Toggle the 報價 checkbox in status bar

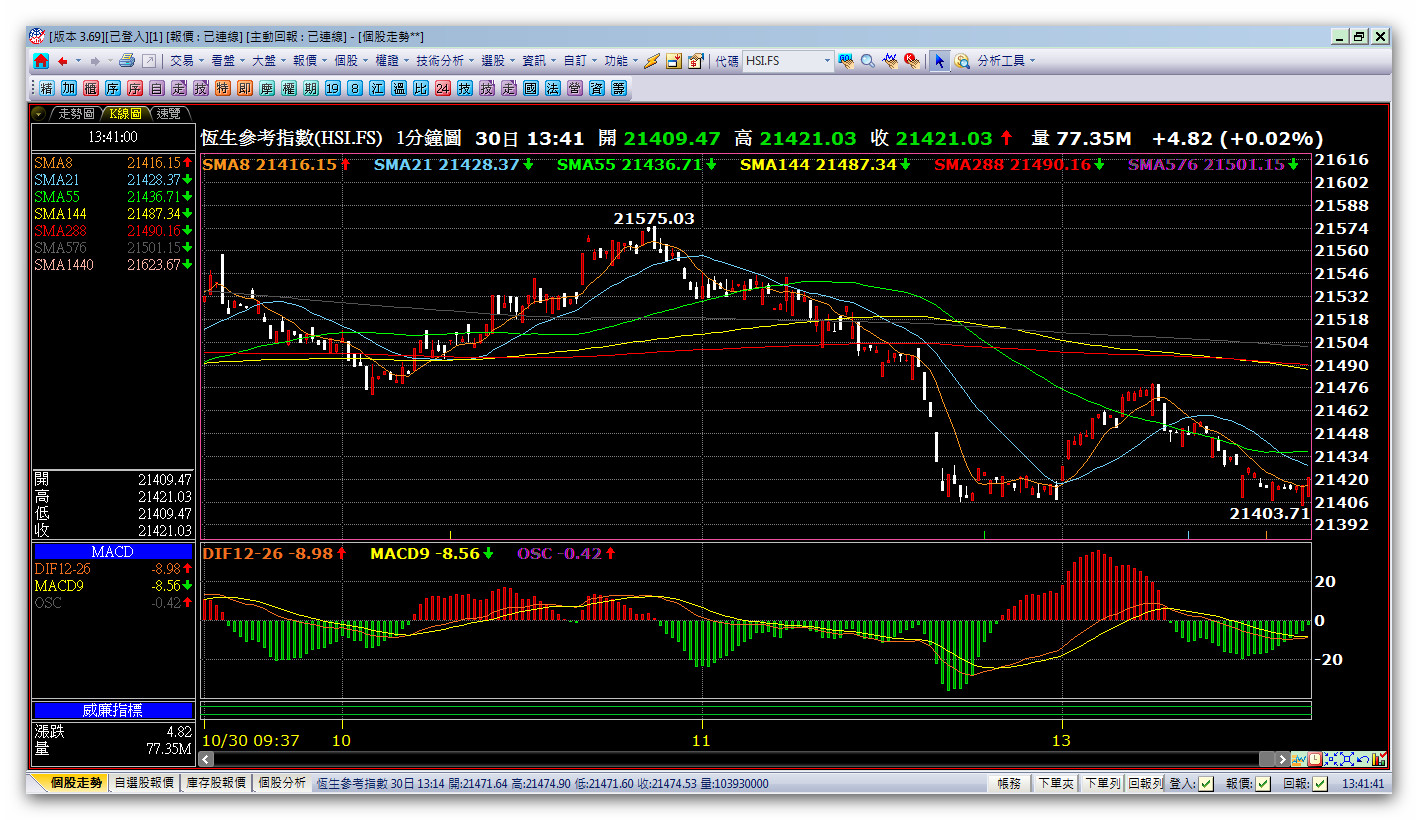[x=1263, y=784]
